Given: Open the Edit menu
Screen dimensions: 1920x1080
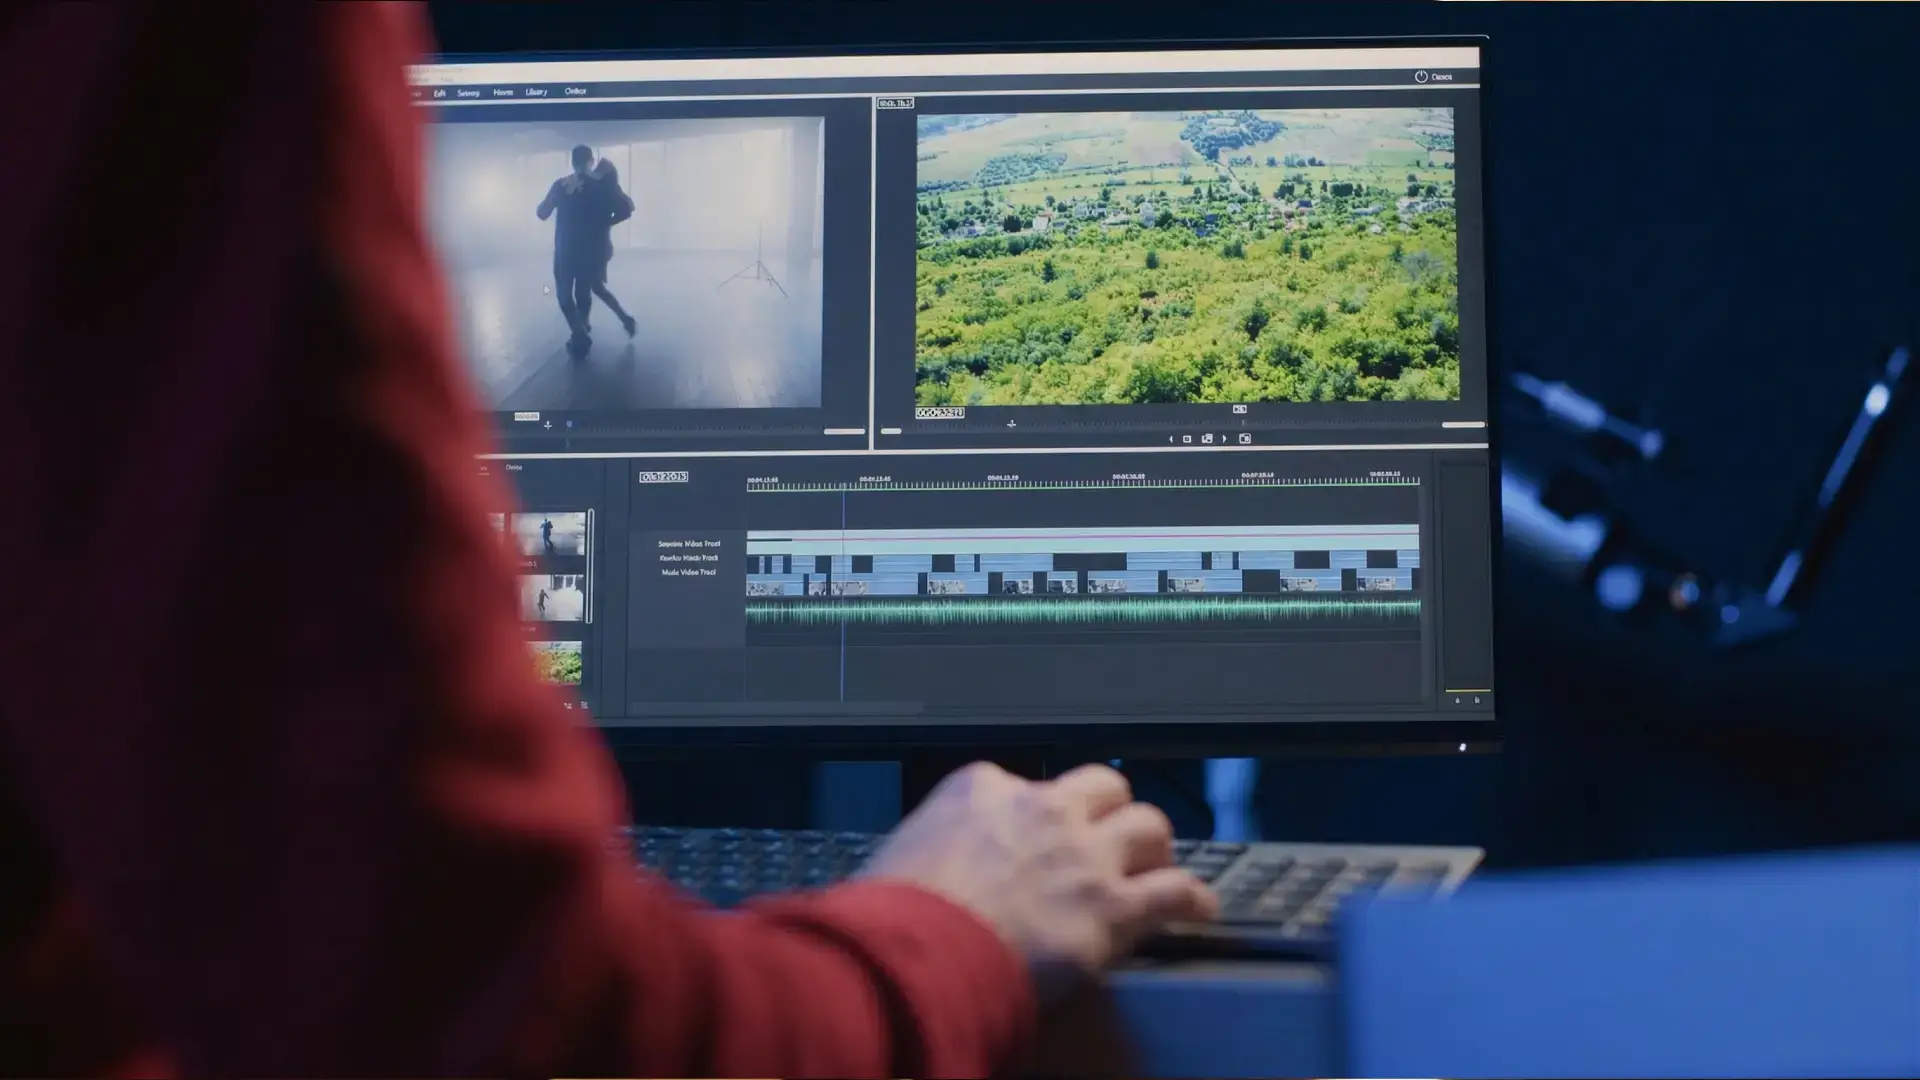Looking at the screenshot, I should (x=439, y=93).
